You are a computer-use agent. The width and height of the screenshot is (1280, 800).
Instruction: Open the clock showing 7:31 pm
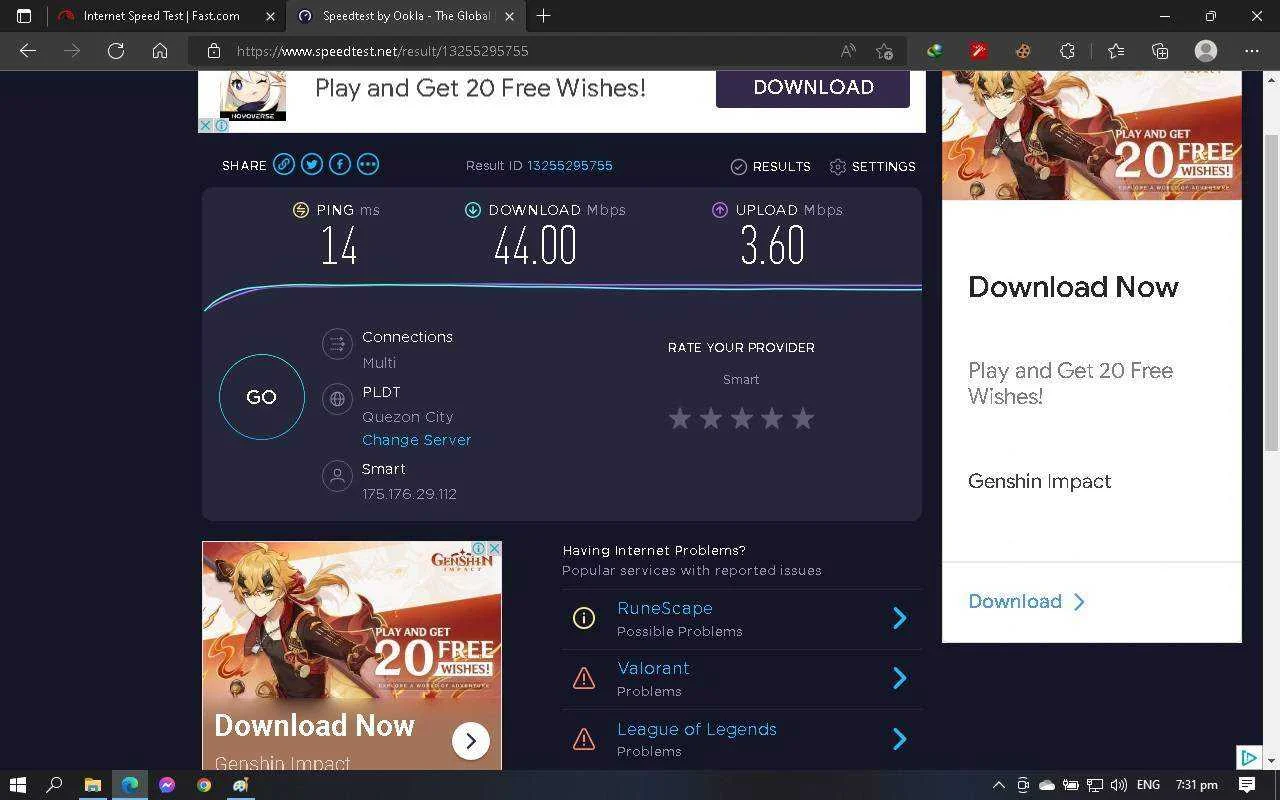(x=1197, y=785)
